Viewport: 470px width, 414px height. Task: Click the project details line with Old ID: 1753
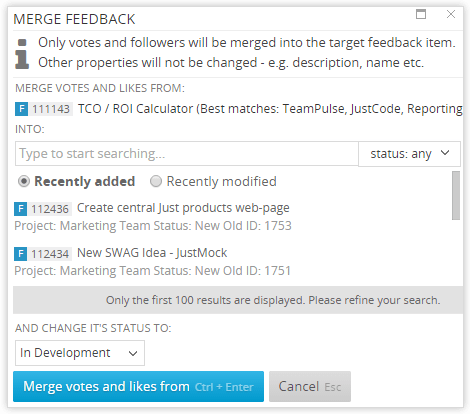153,226
